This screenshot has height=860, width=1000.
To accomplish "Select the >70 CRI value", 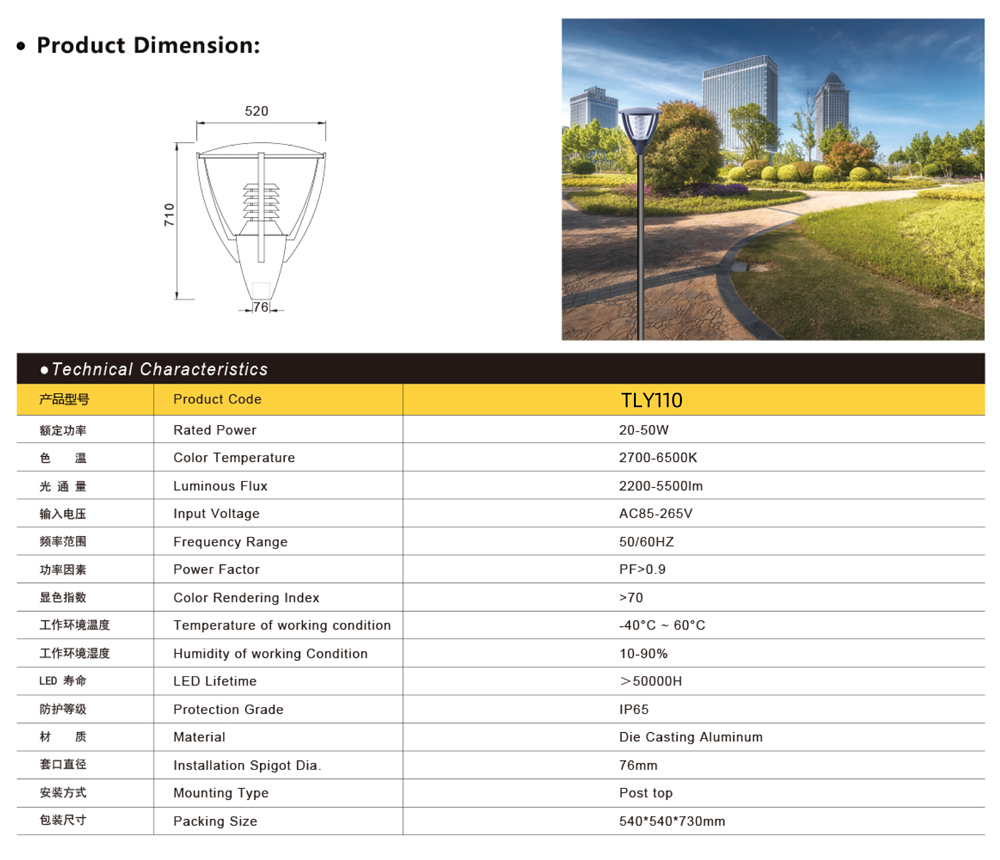I will point(631,598).
